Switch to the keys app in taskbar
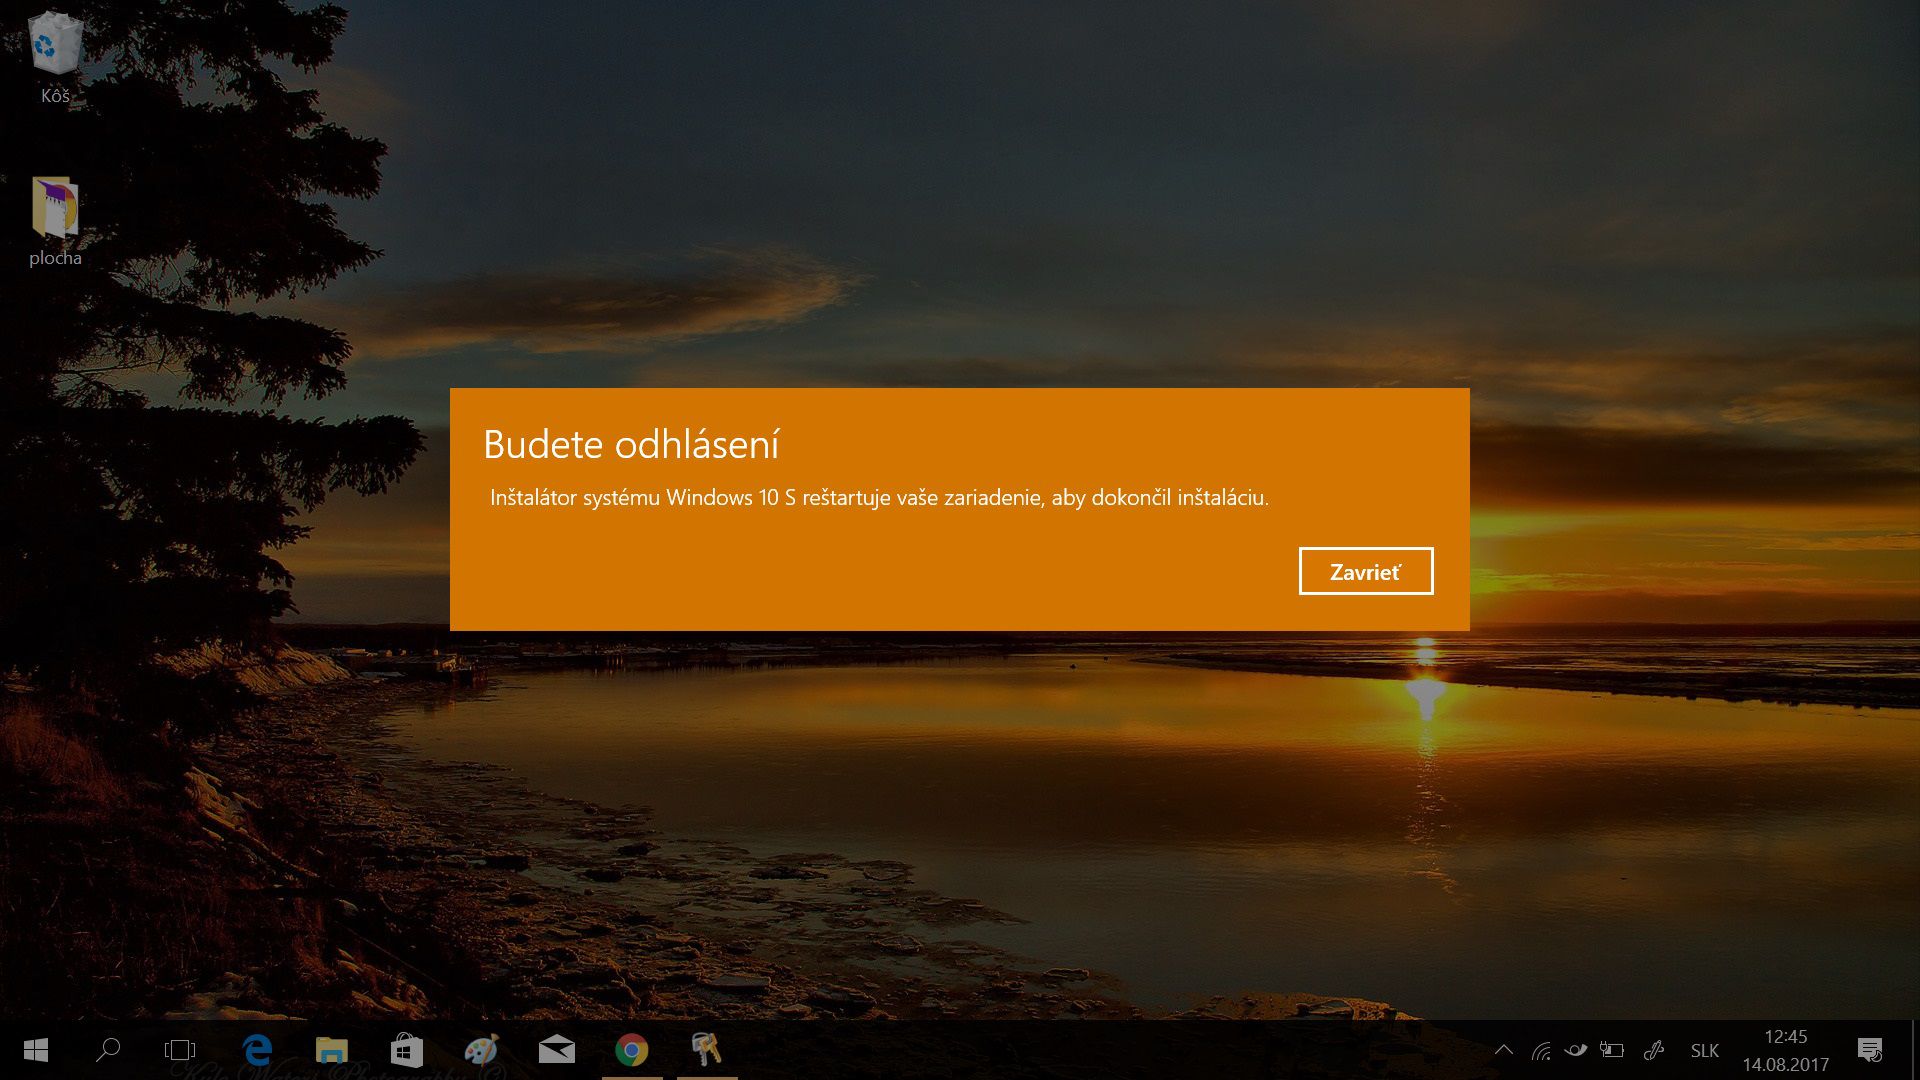 pyautogui.click(x=706, y=1050)
